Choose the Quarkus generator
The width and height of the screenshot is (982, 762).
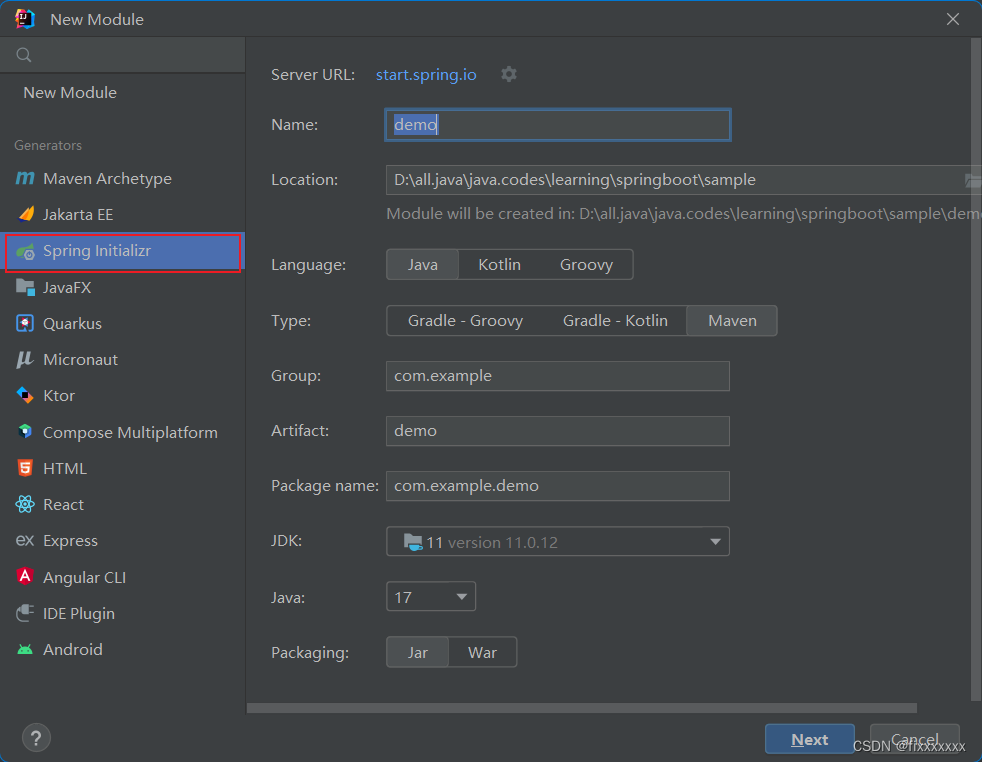coord(76,323)
